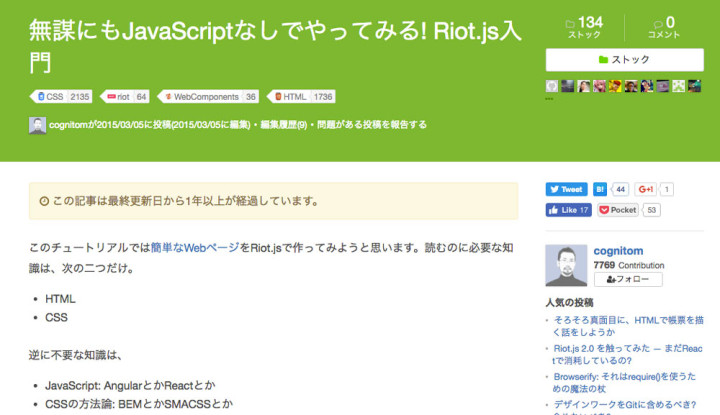Click the ストック button
The width and height of the screenshot is (720, 415).
tap(624, 60)
